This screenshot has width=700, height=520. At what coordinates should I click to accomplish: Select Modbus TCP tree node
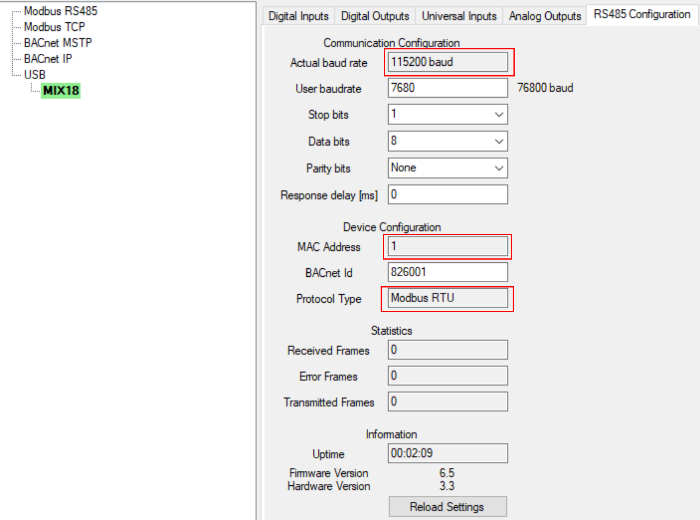pos(54,27)
